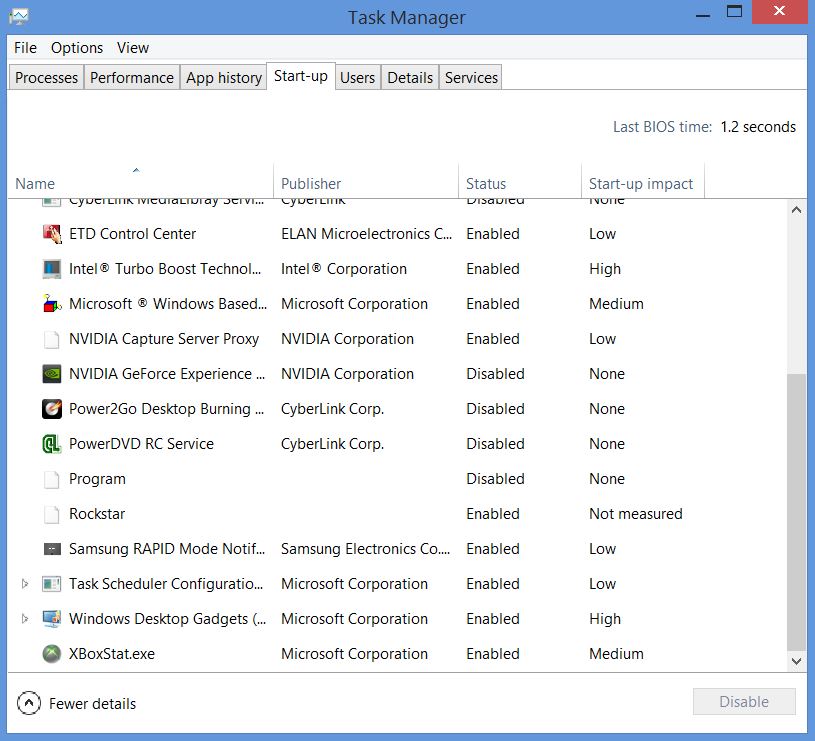The width and height of the screenshot is (815, 741).
Task: Select the Start-up tab
Action: [x=301, y=76]
